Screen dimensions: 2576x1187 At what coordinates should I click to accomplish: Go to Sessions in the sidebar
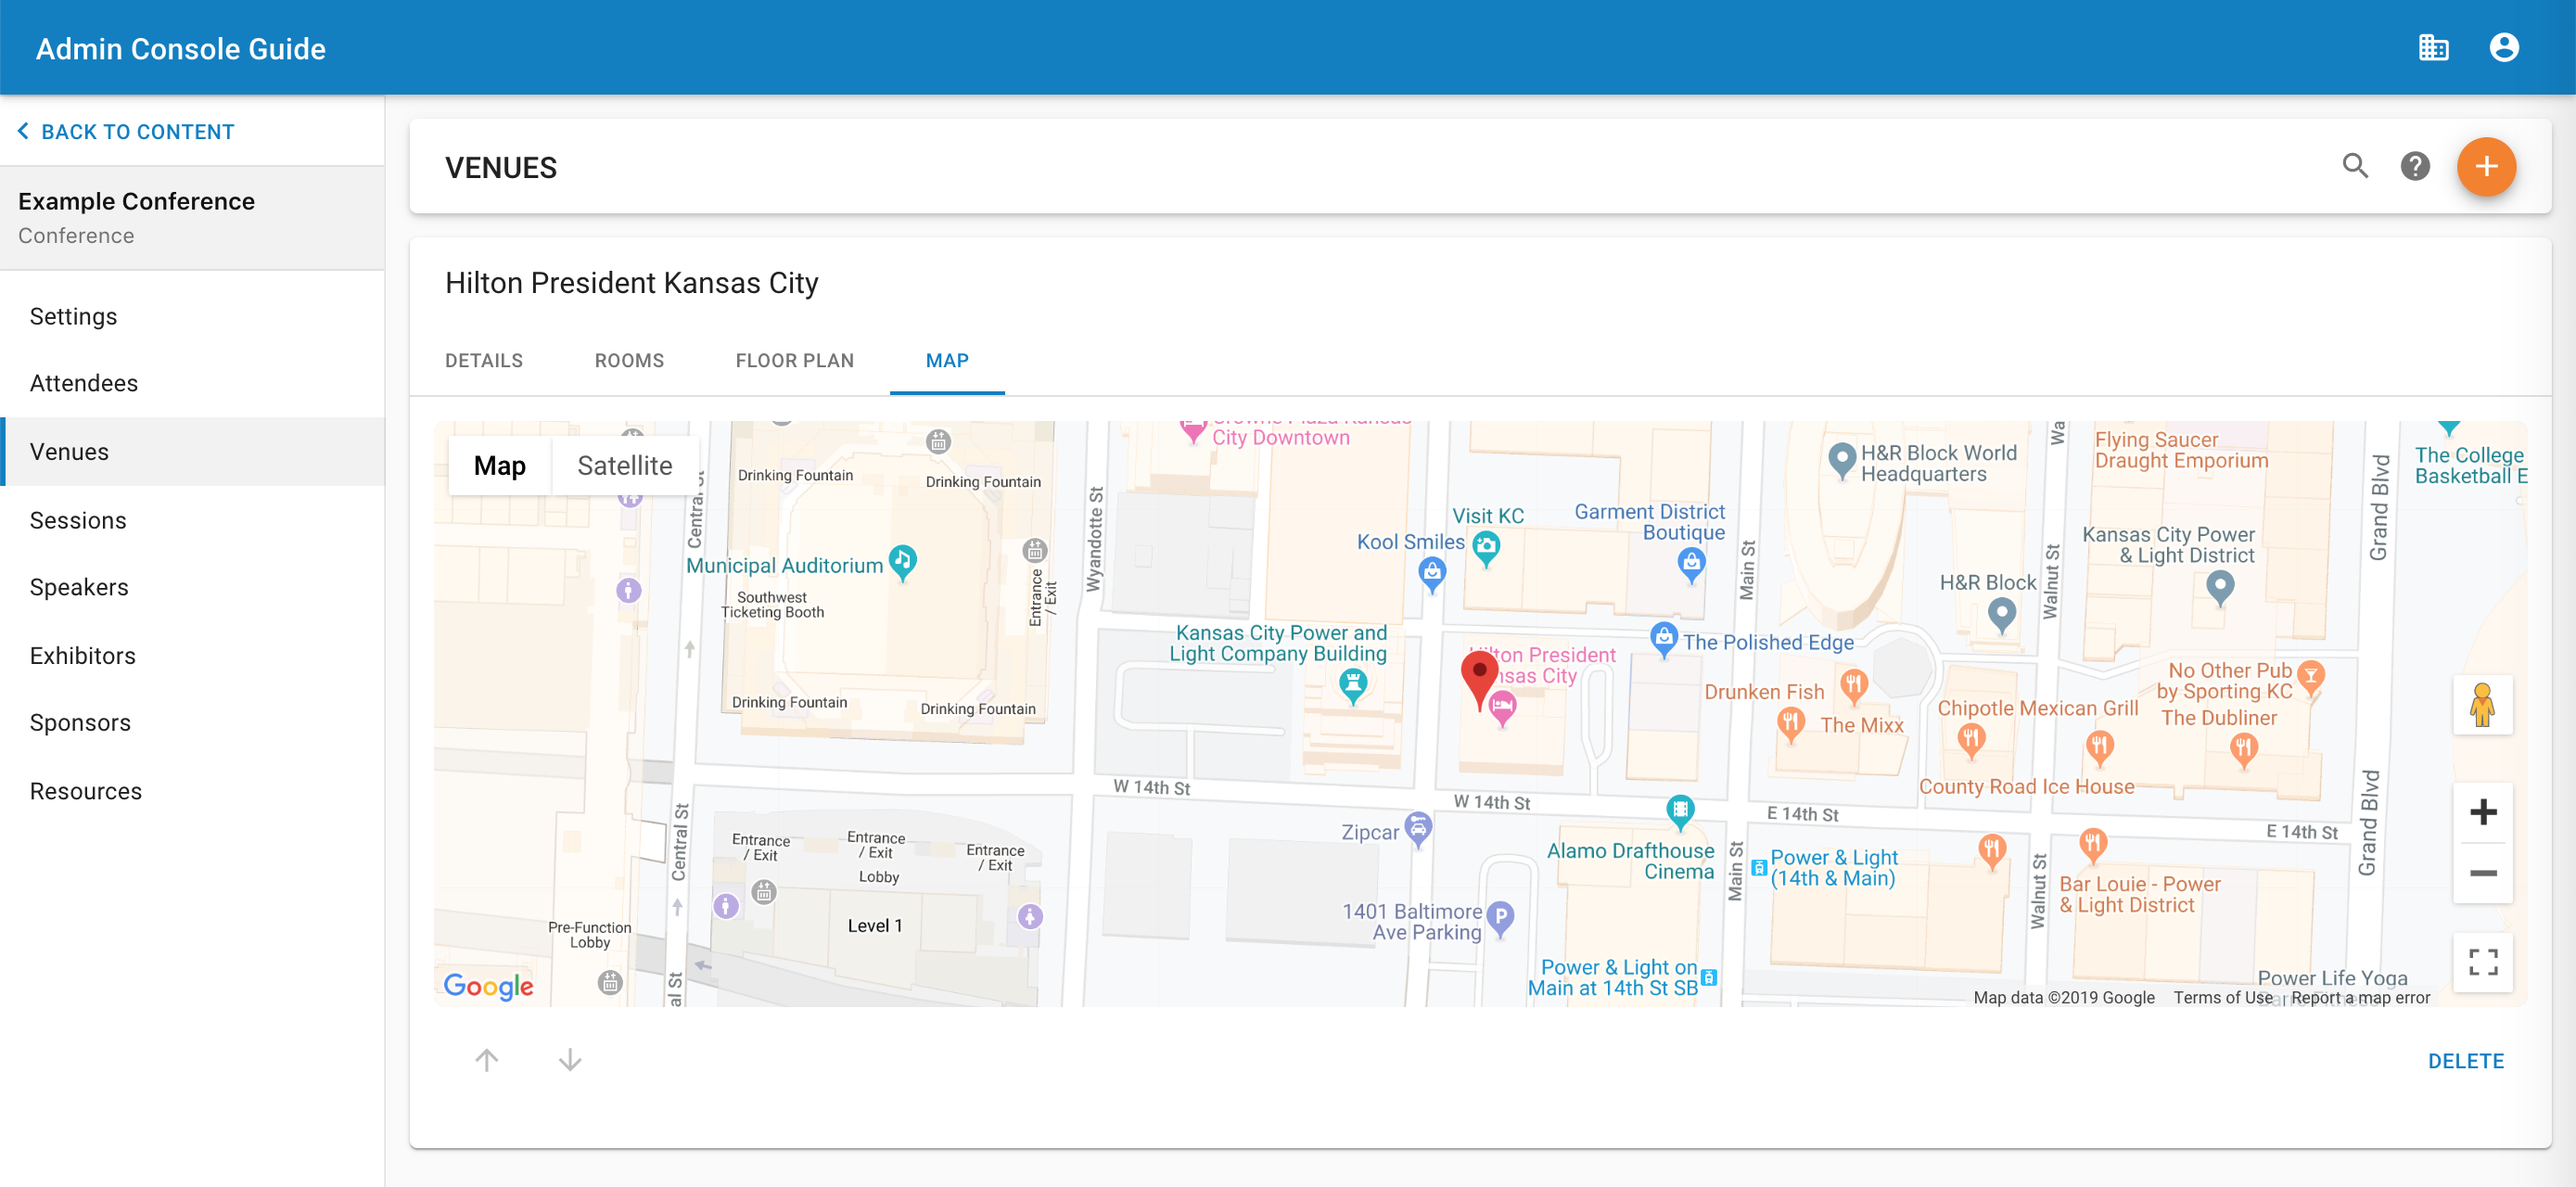click(192, 520)
